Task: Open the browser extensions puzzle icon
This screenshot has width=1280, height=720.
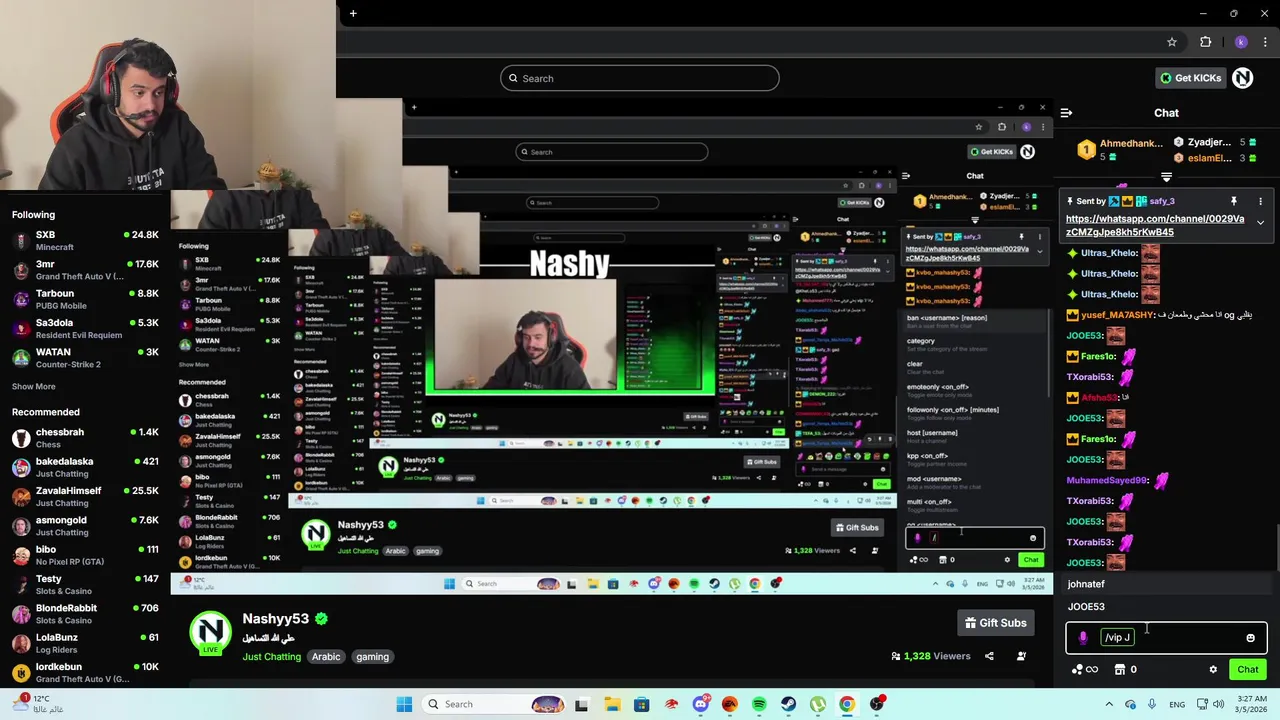Action: (x=1205, y=42)
